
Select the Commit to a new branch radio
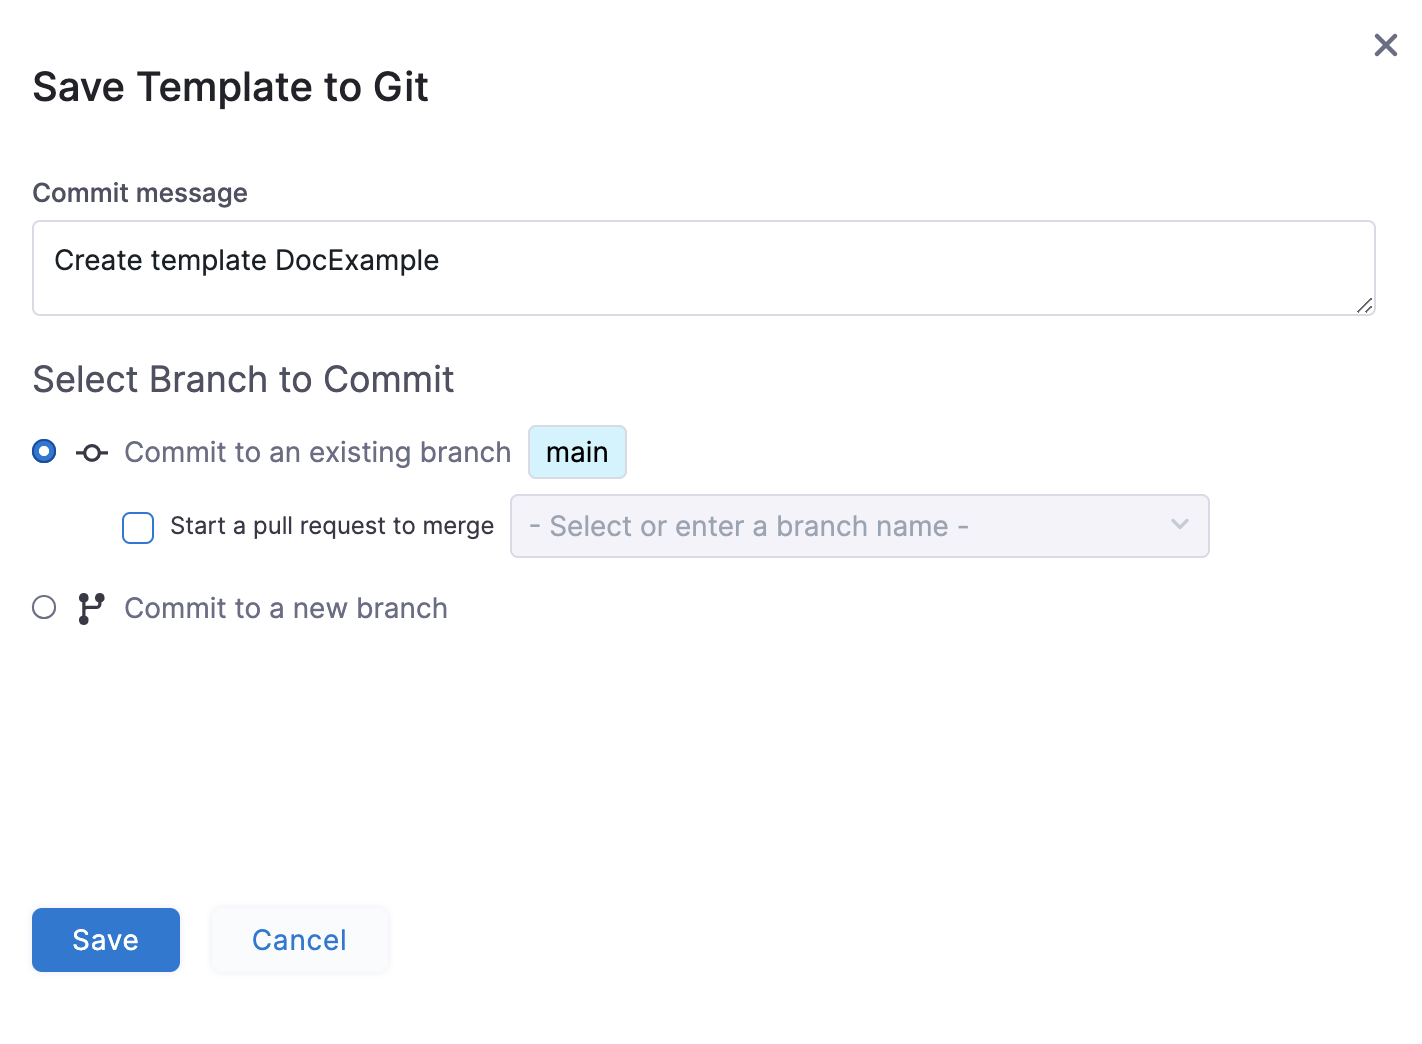coord(44,608)
